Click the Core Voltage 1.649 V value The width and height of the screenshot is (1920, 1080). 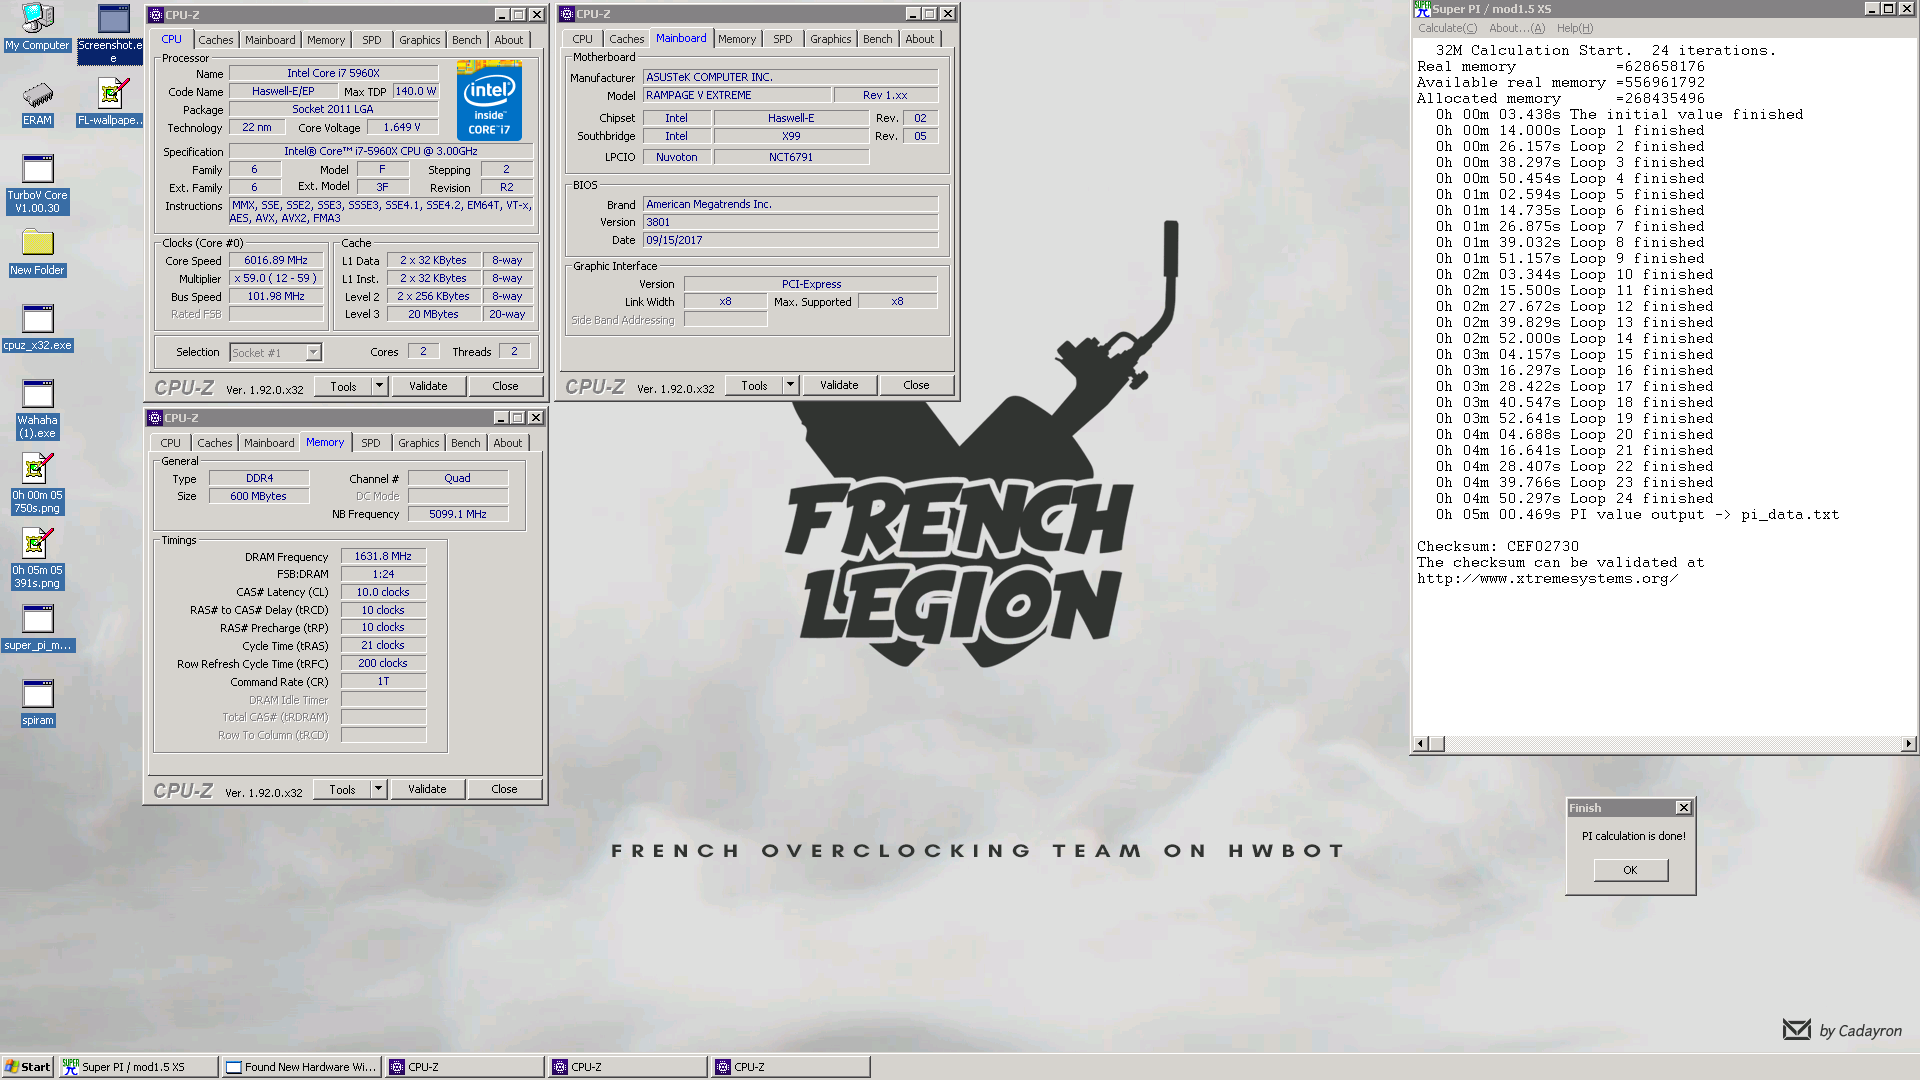click(x=402, y=127)
